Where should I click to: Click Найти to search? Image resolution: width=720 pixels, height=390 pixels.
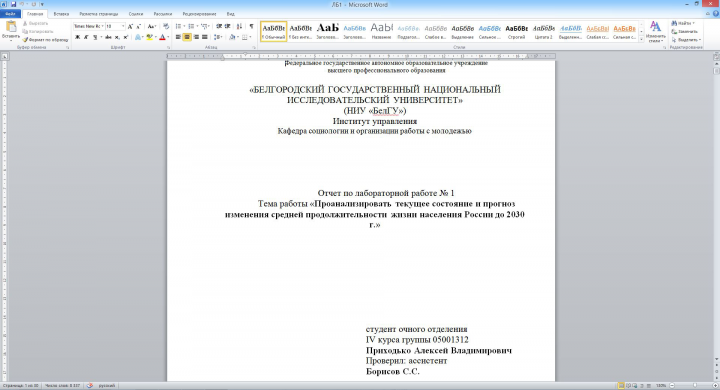683,23
